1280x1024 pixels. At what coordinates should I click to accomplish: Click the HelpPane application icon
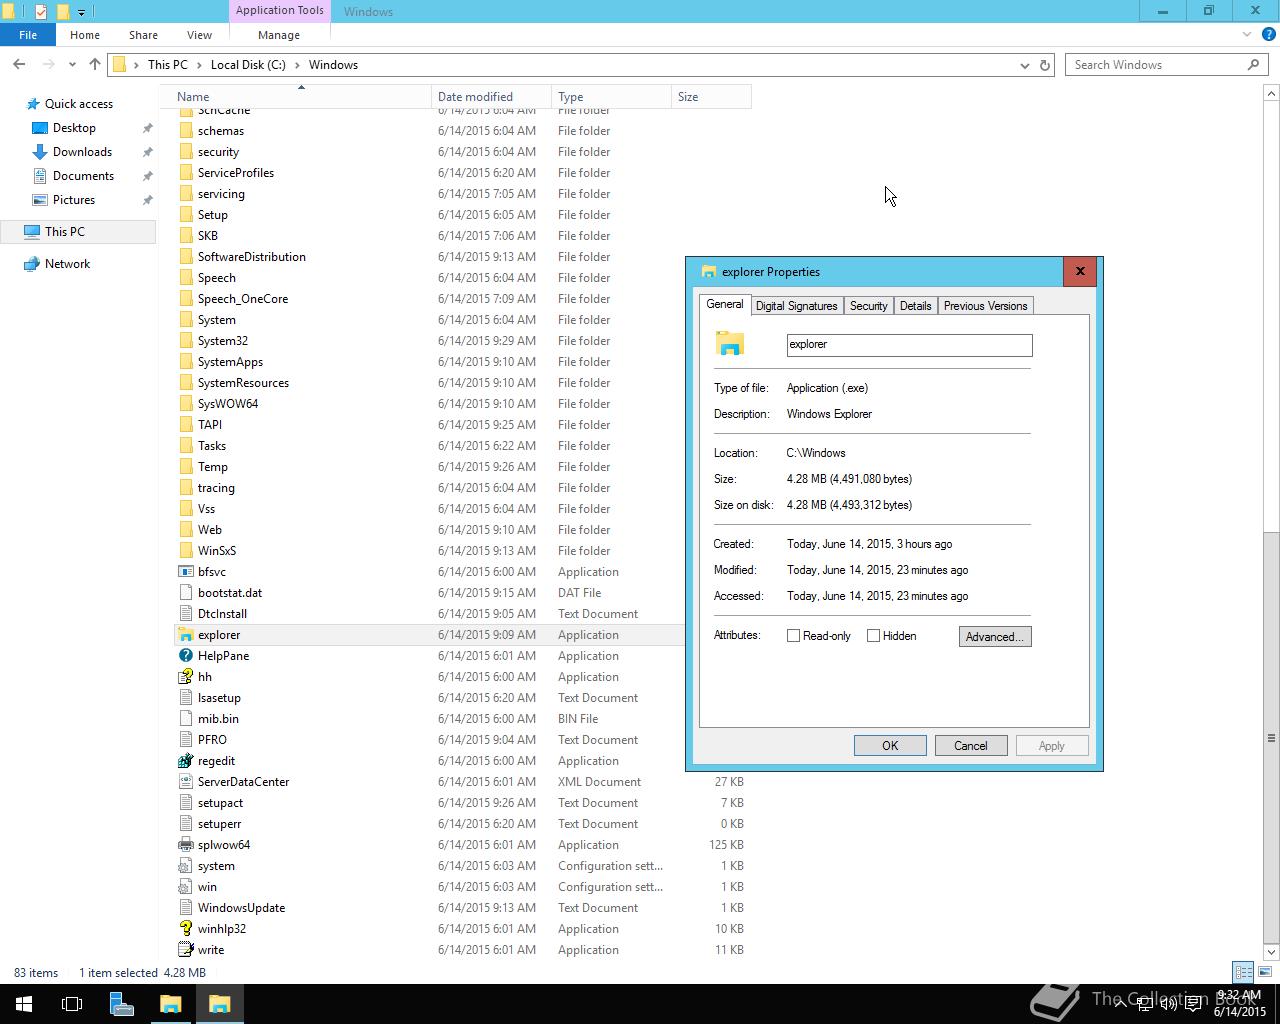[185, 656]
